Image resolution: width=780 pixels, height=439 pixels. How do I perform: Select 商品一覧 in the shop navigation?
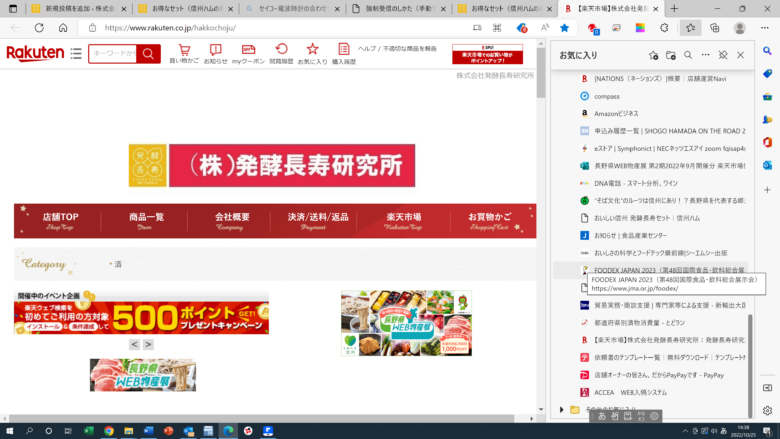[146, 221]
